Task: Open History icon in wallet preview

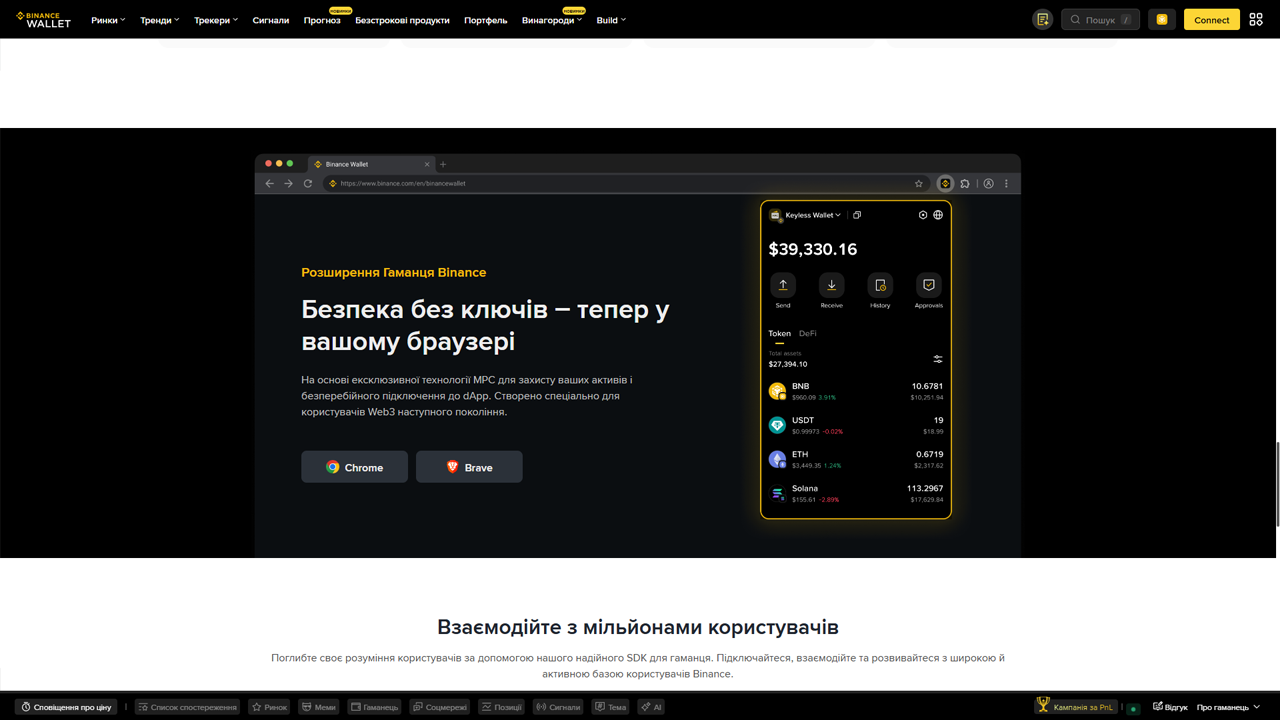Action: tap(880, 285)
